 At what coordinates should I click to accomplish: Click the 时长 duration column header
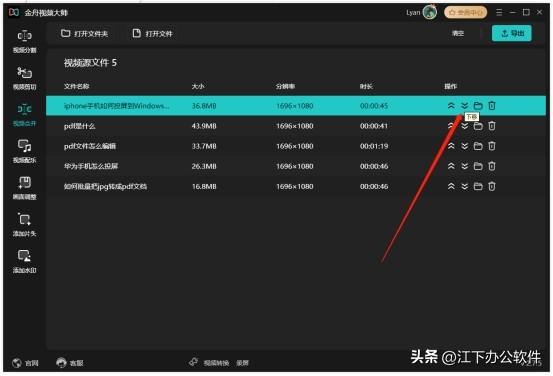[x=366, y=86]
